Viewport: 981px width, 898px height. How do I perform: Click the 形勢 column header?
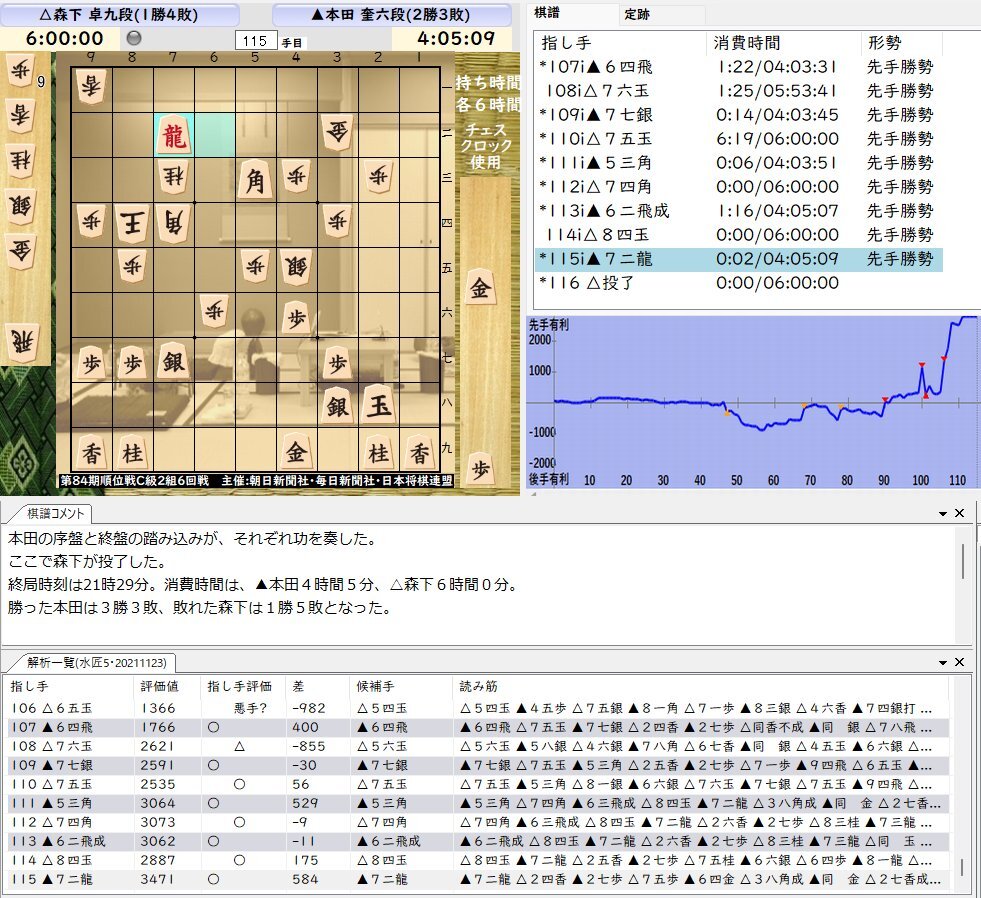[x=902, y=43]
